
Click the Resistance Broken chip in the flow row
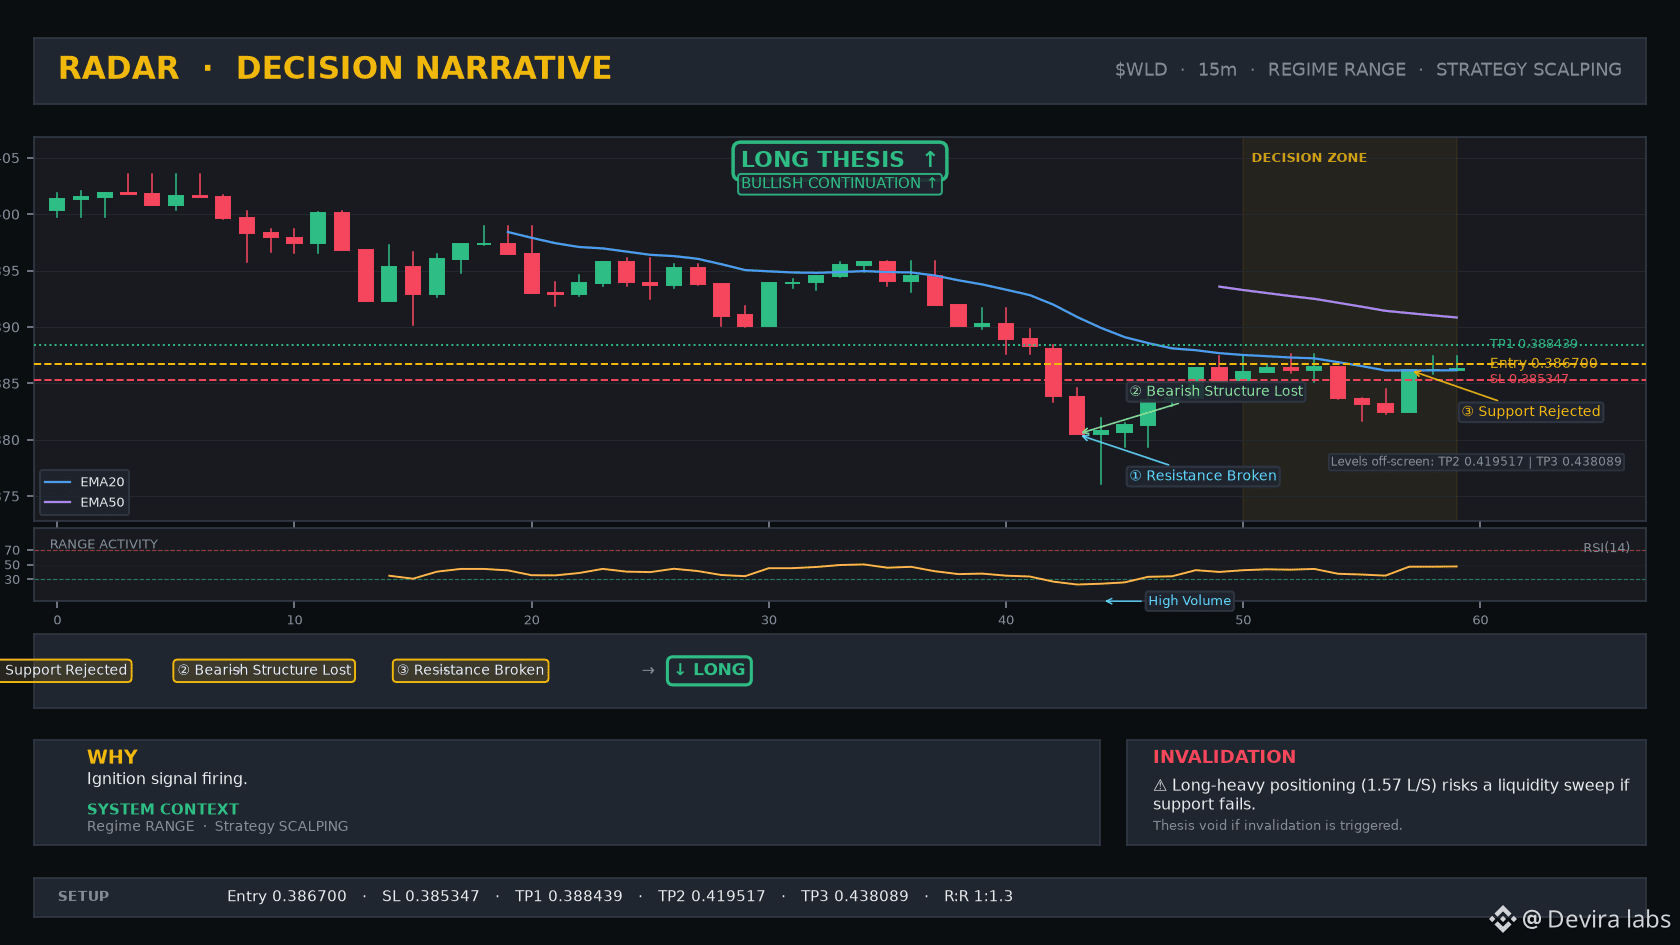click(x=470, y=670)
